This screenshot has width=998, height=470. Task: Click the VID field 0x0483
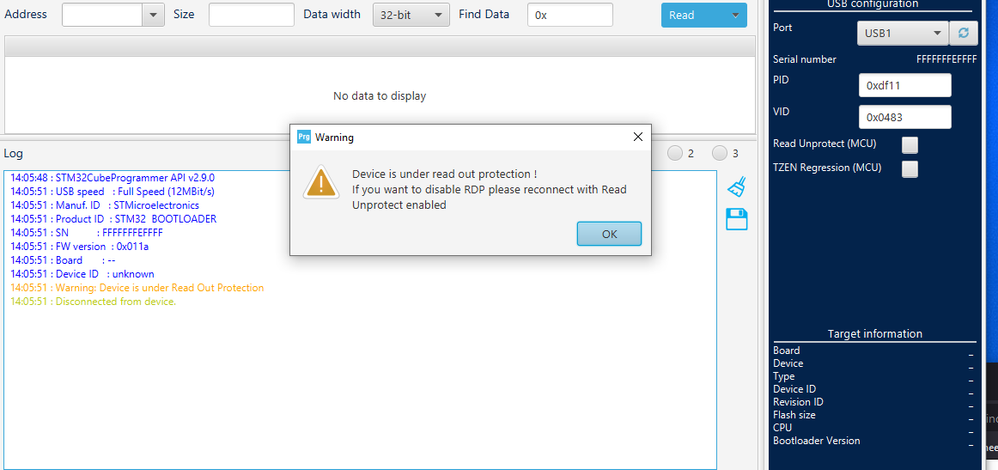pos(904,117)
